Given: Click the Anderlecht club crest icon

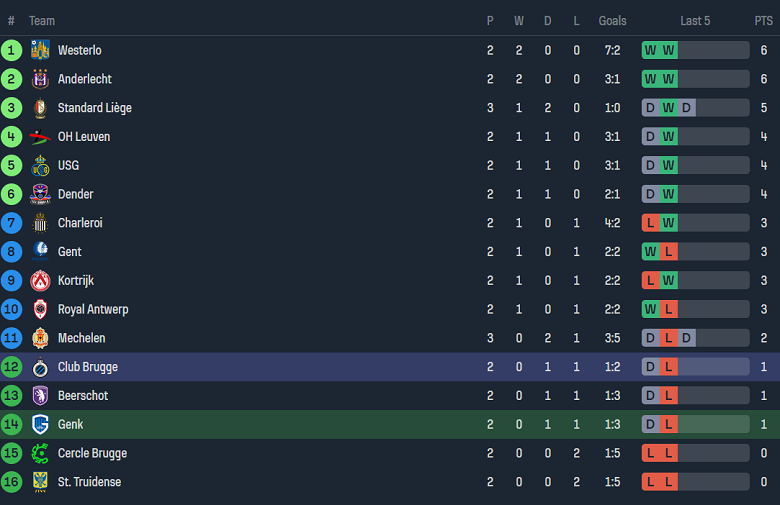Looking at the screenshot, I should 40,79.
